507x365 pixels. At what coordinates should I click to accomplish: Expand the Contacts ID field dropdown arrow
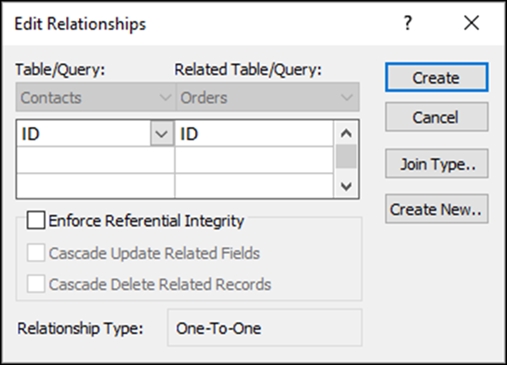[x=162, y=134]
